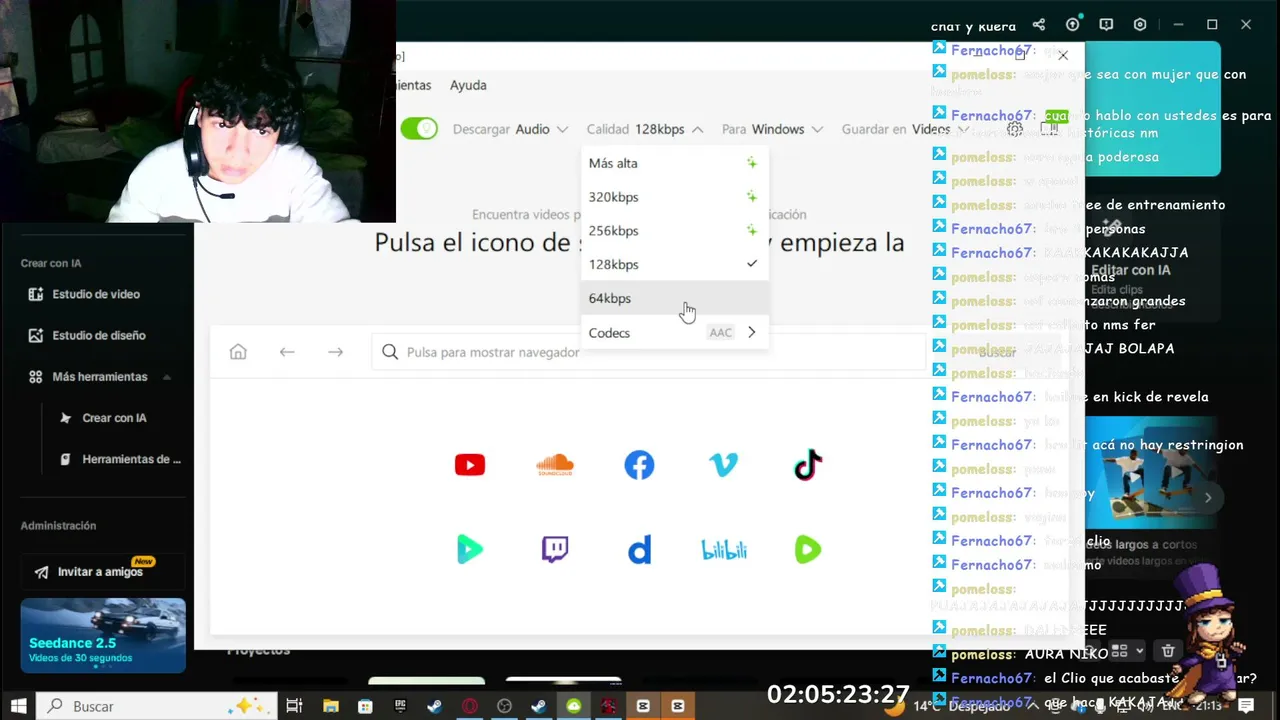Viewport: 1280px width, 720px height.
Task: Open Epic Games launcher from the taskbar
Action: coord(400,706)
